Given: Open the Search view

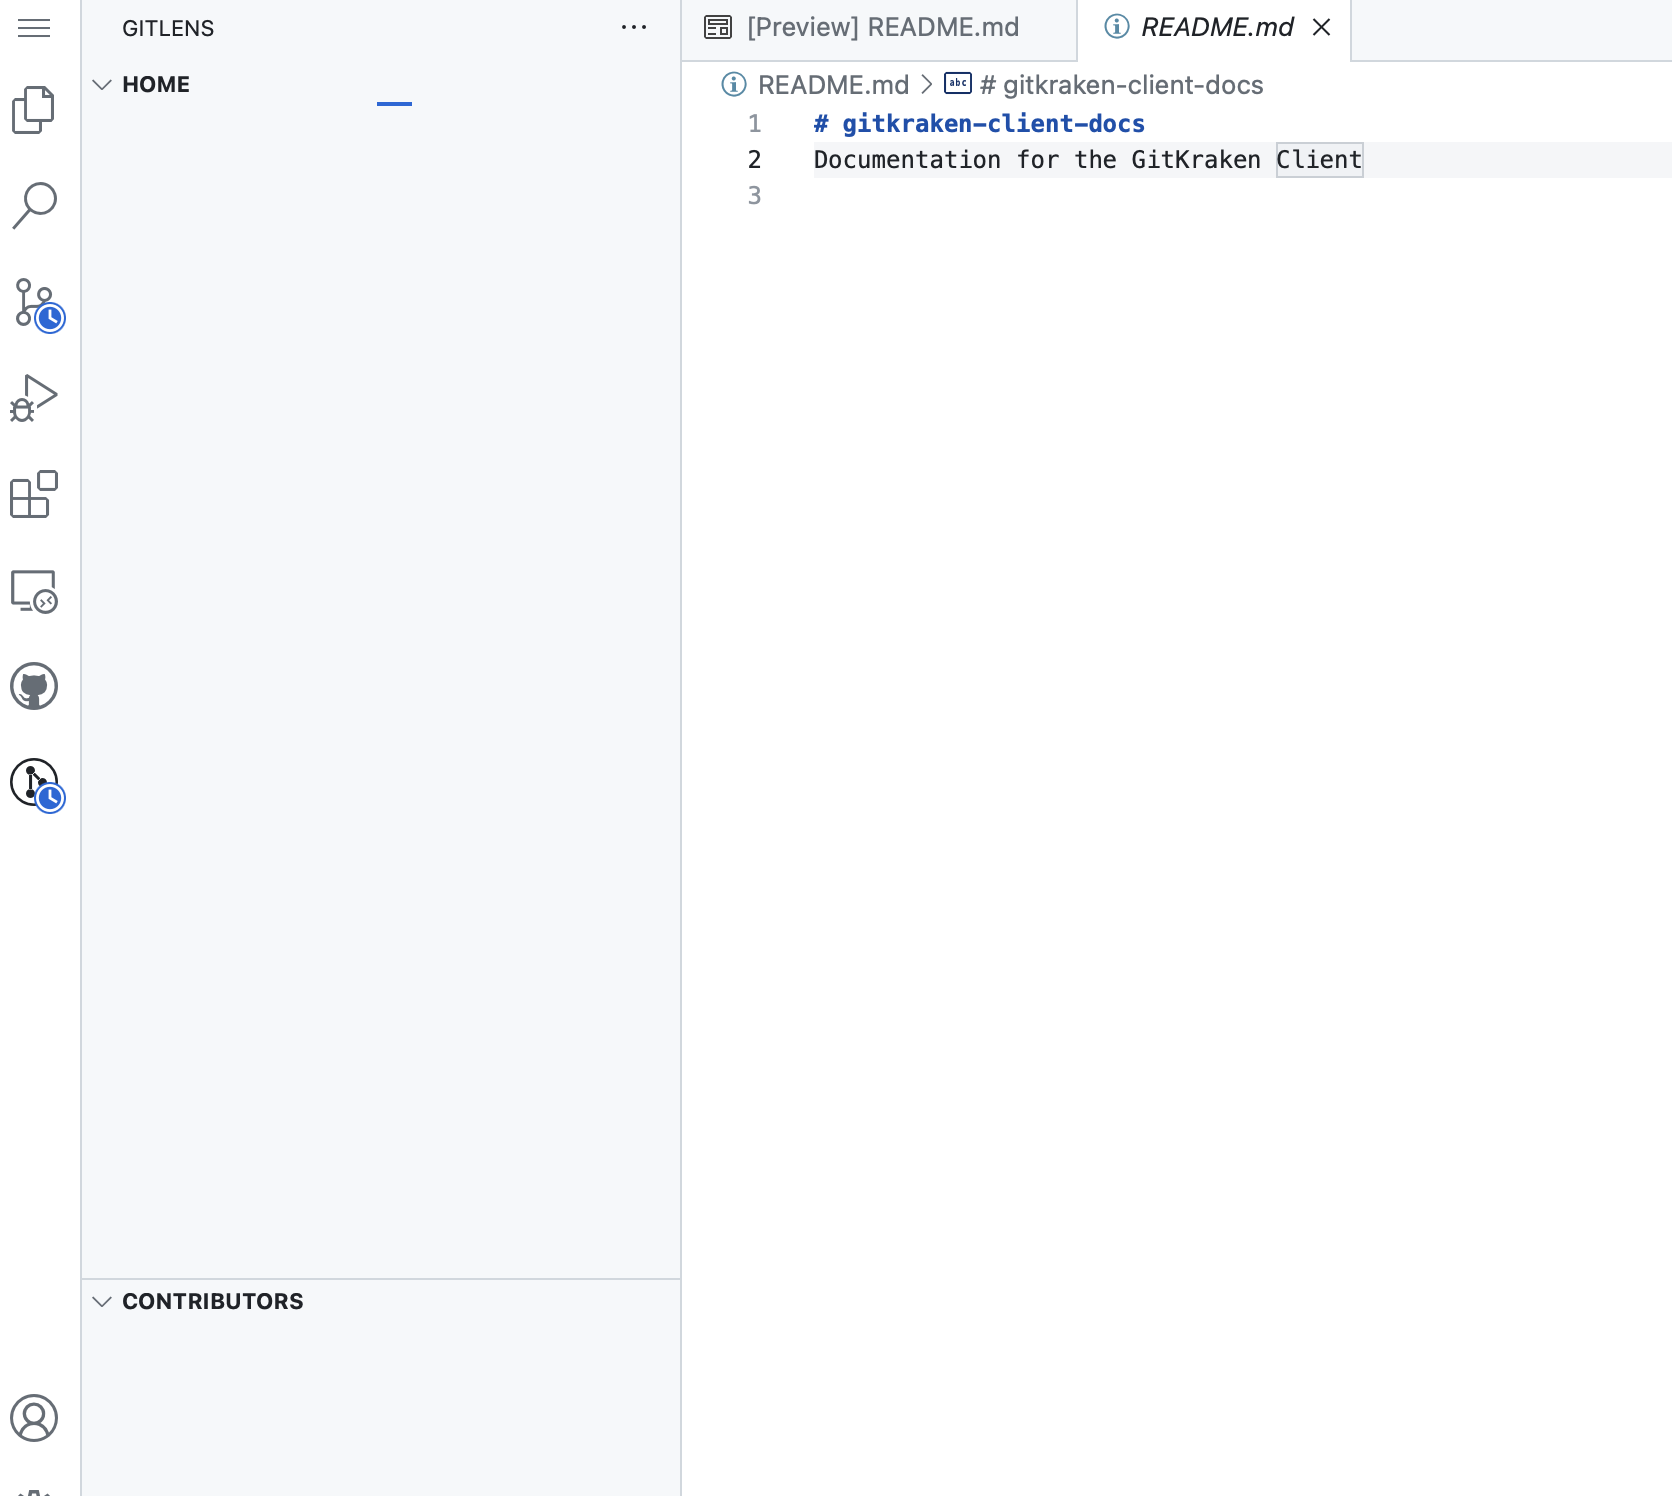Looking at the screenshot, I should (x=33, y=204).
